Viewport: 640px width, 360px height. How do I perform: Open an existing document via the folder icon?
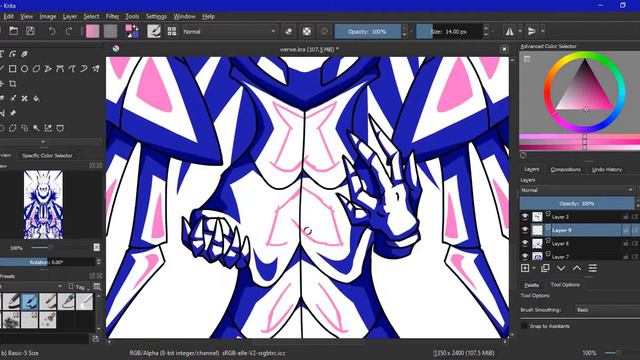(13, 31)
